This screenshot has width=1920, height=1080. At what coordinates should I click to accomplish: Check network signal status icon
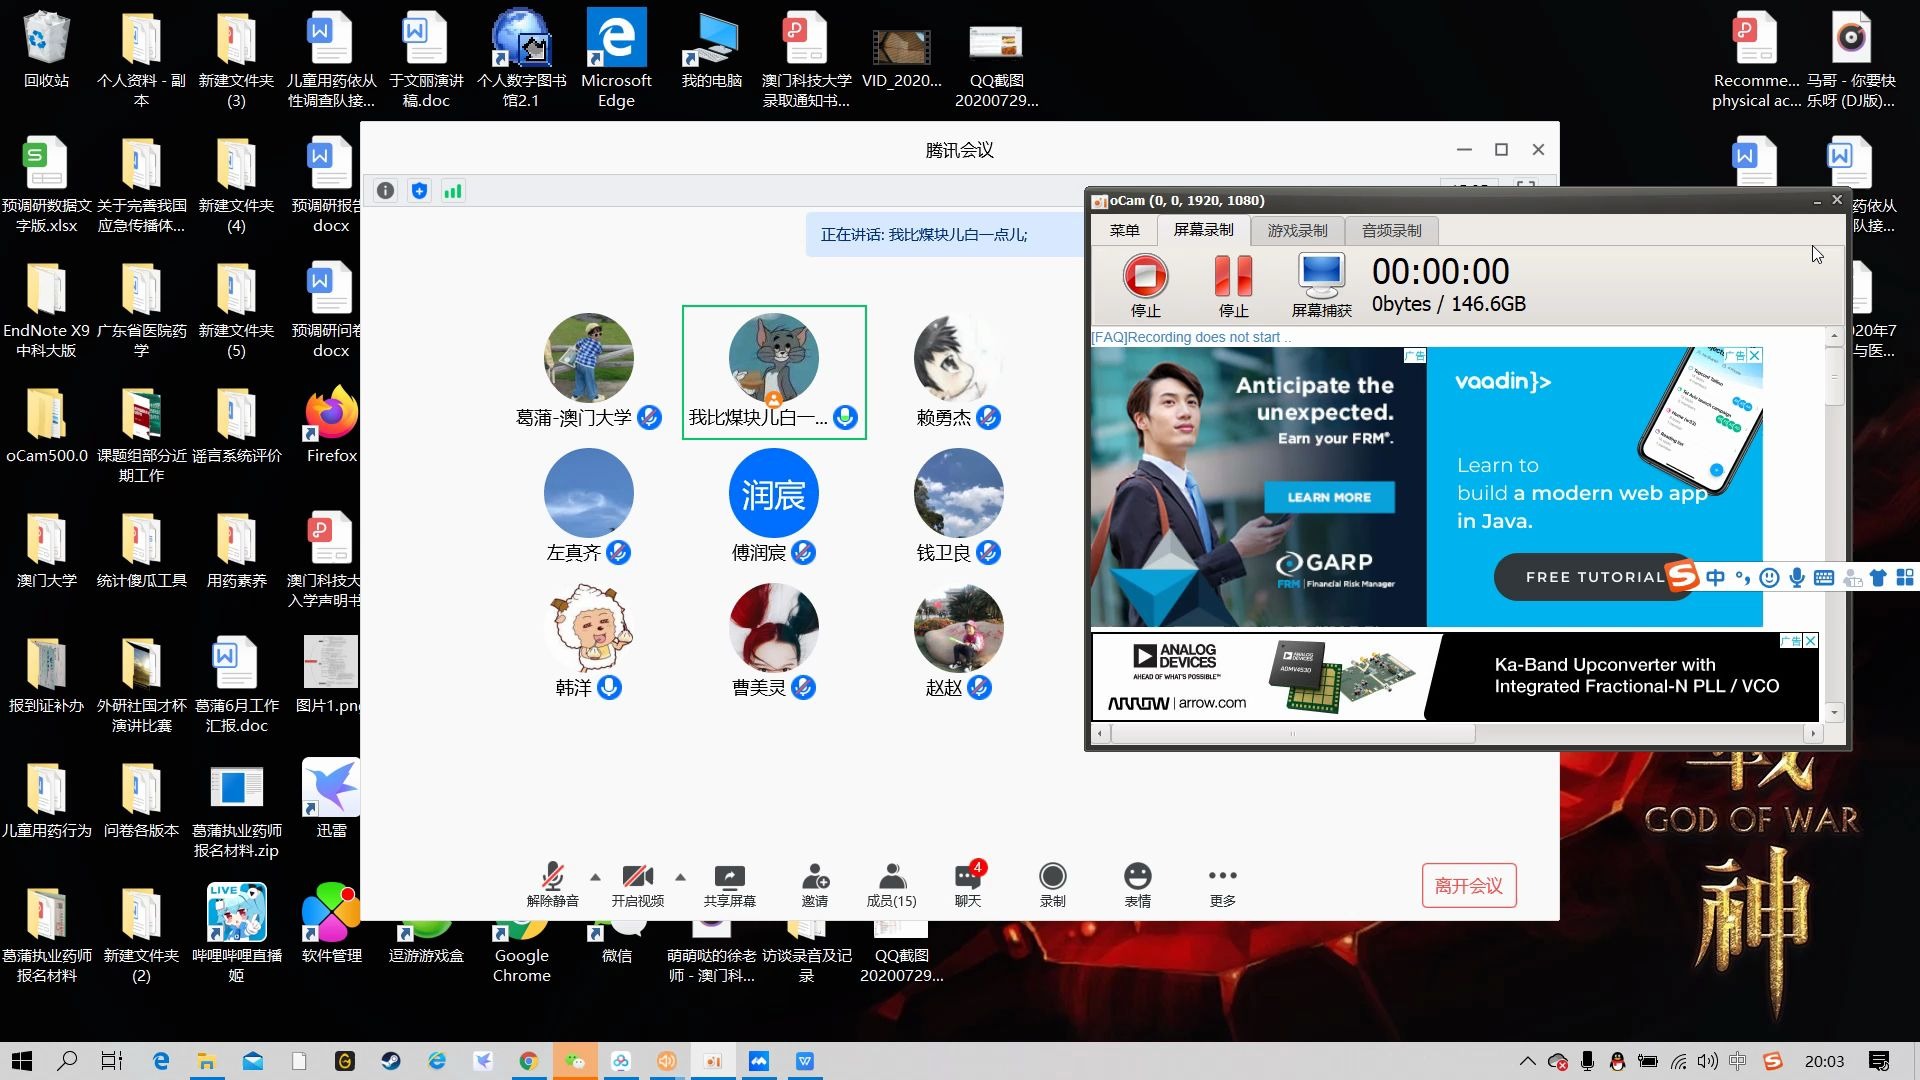[453, 191]
